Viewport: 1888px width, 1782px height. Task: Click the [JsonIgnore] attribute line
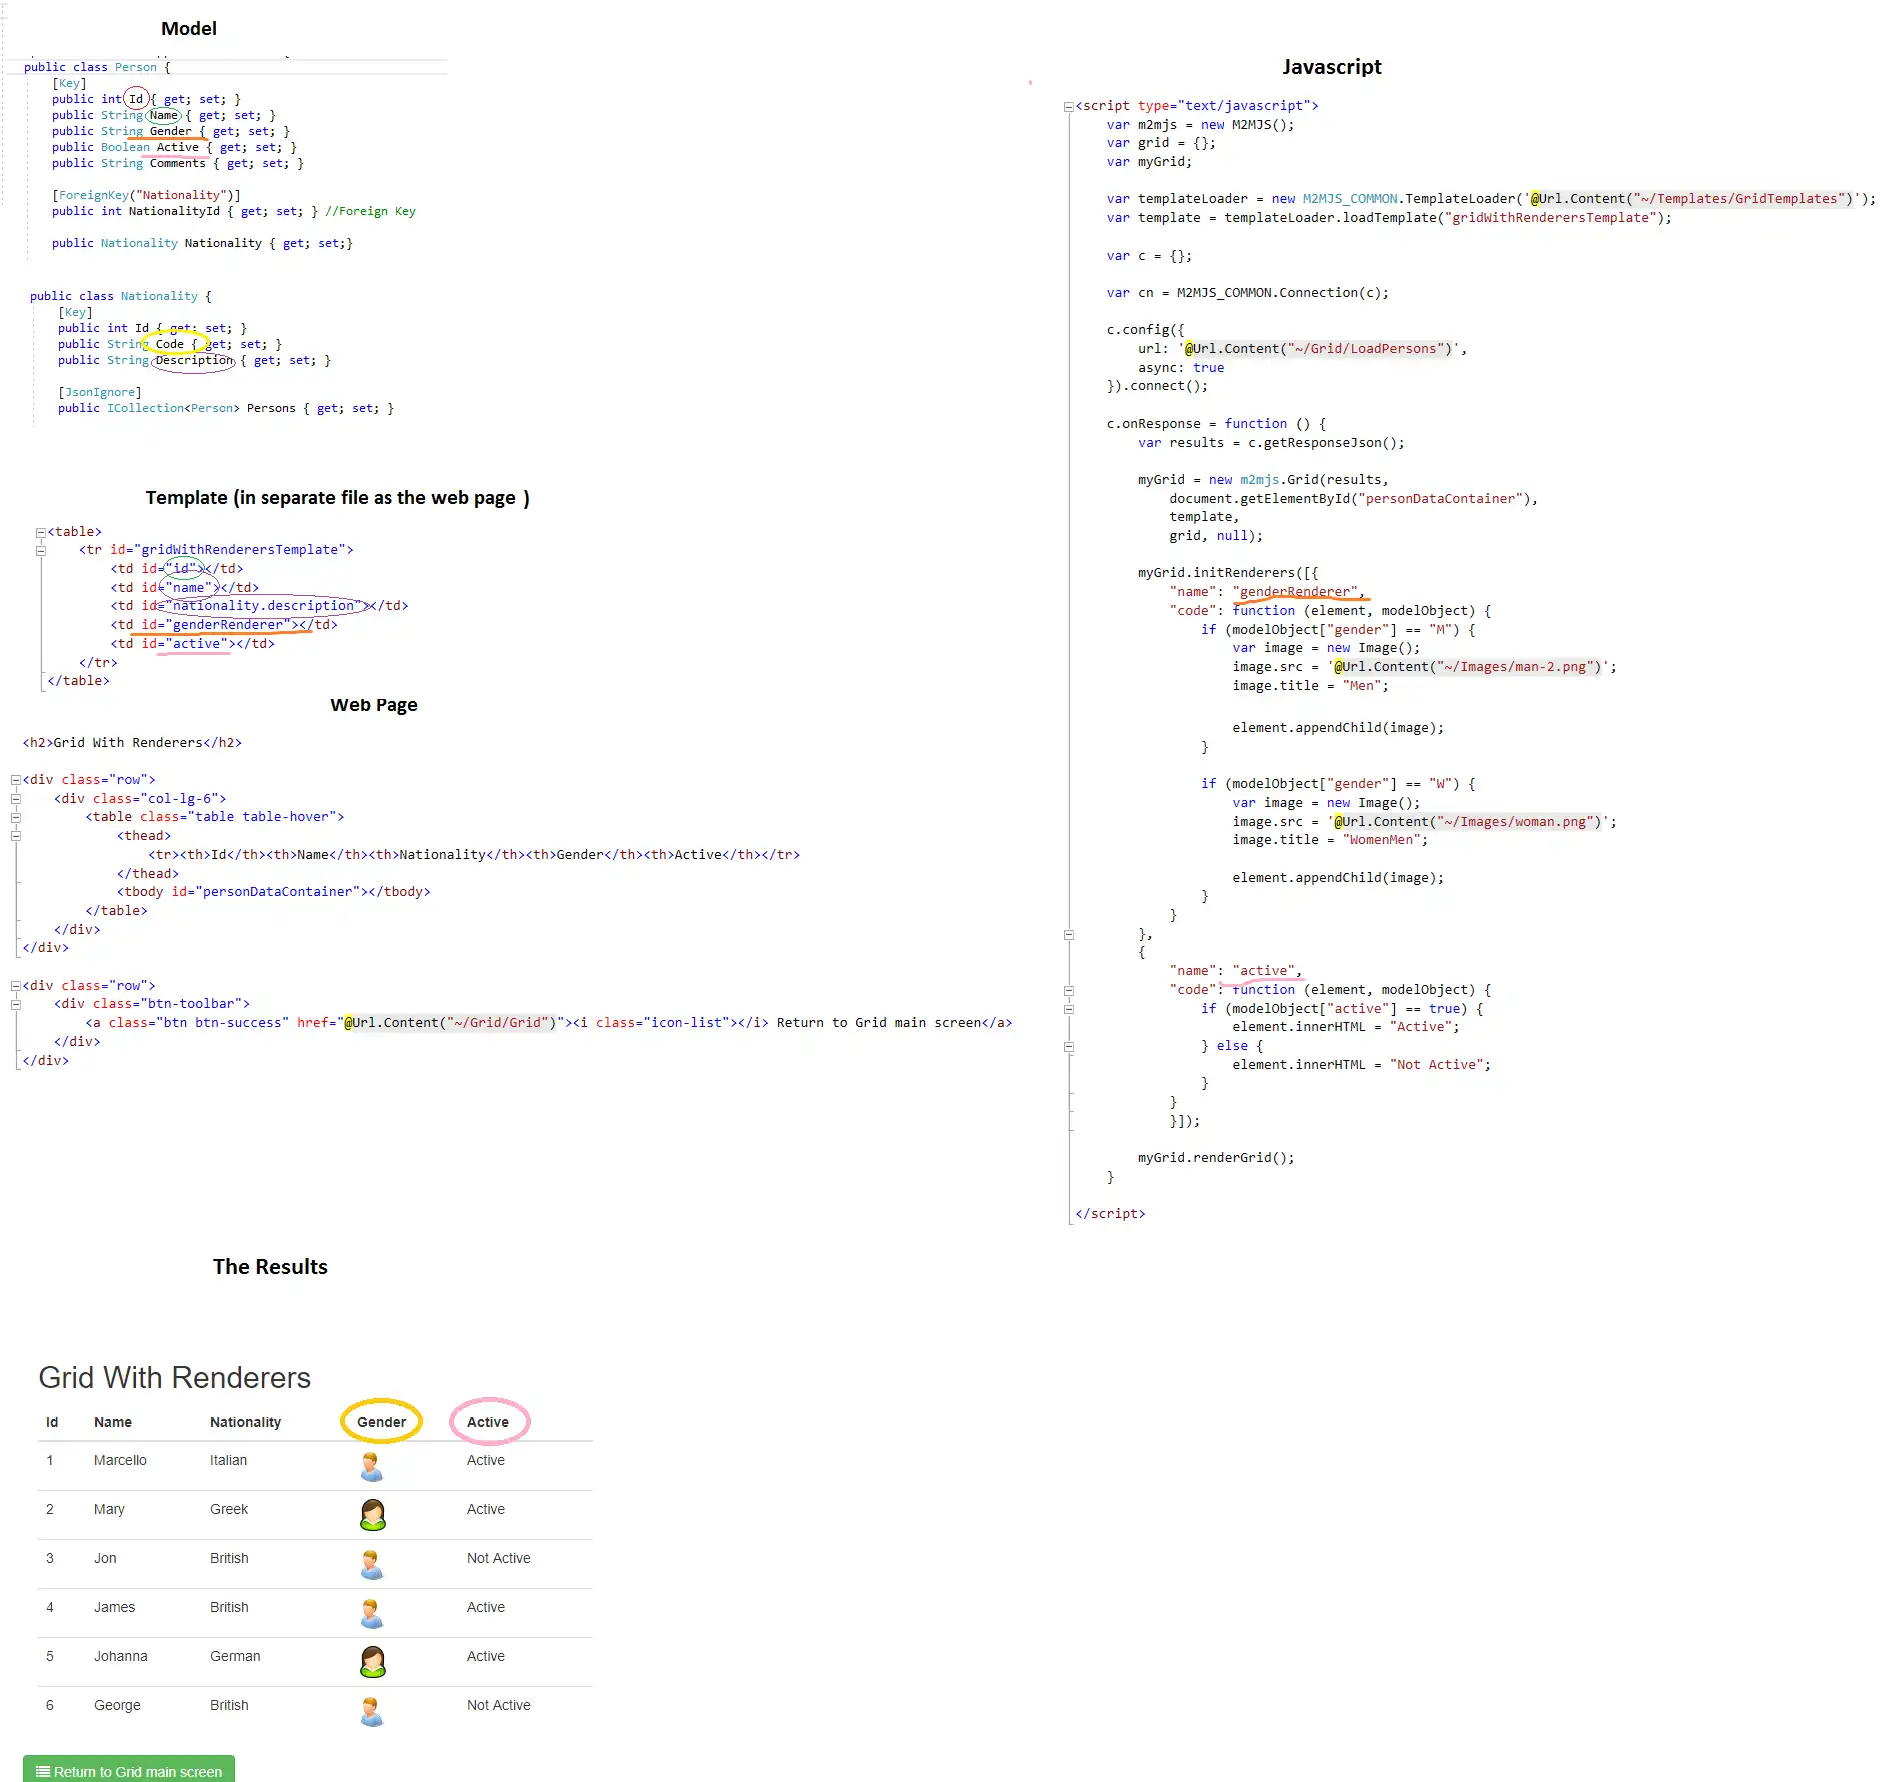tap(99, 392)
